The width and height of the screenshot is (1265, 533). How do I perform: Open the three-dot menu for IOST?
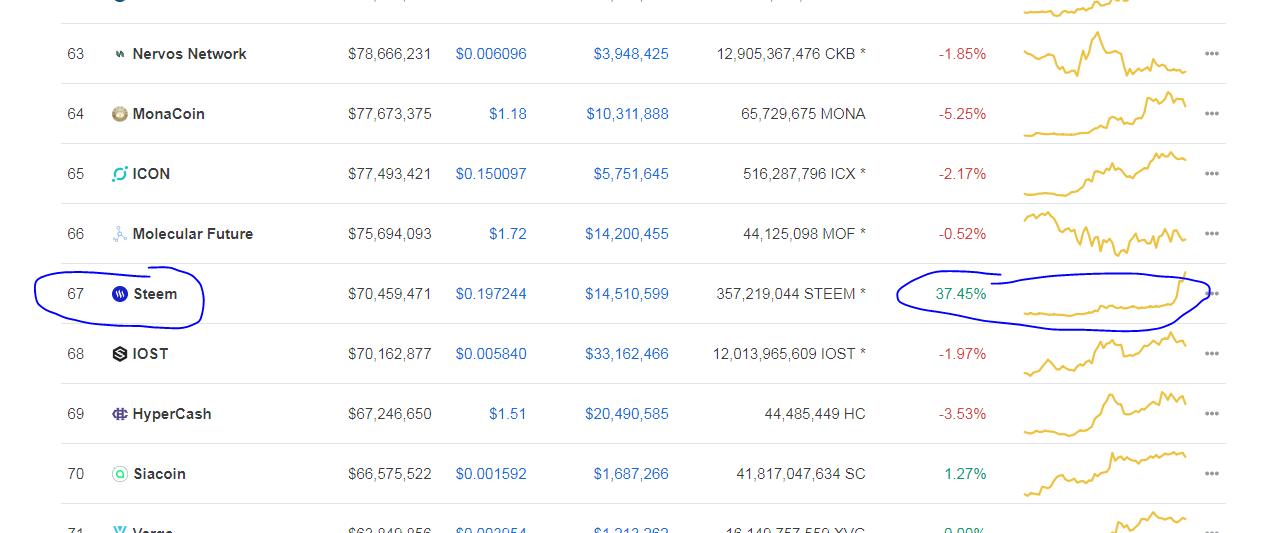tap(1212, 354)
